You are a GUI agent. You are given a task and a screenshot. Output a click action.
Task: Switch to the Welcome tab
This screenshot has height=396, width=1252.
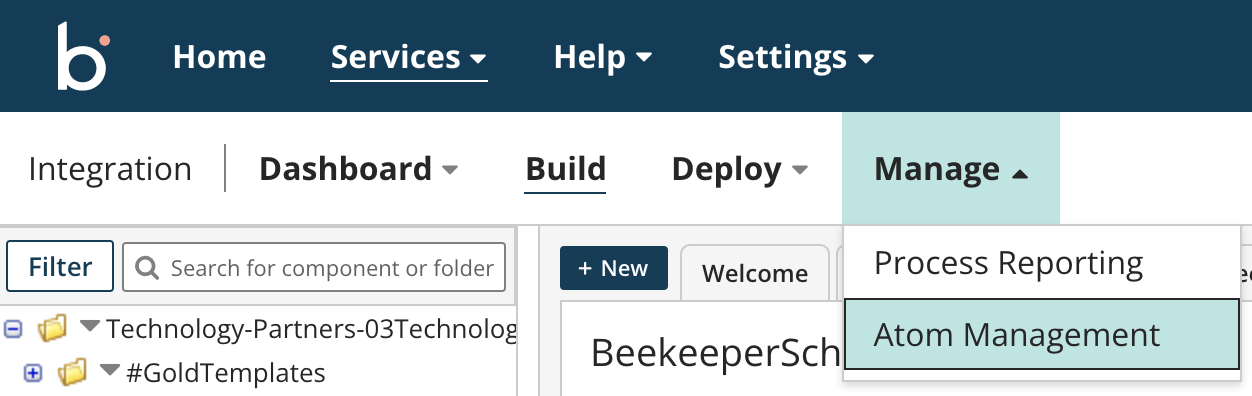pos(755,273)
